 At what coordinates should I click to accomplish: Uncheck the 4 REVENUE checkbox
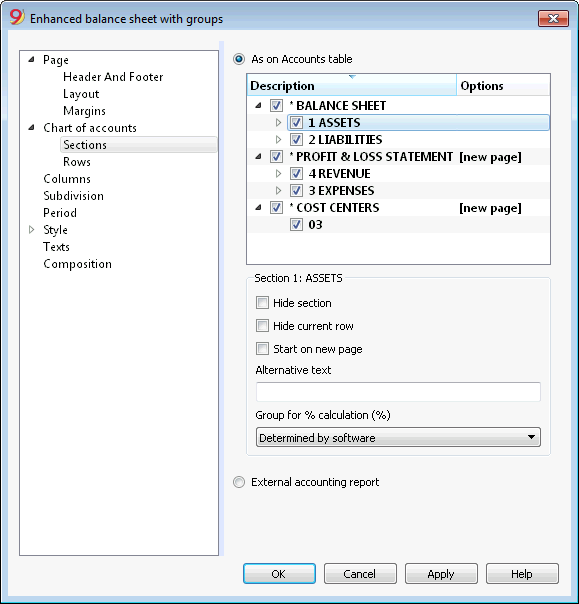(x=296, y=174)
